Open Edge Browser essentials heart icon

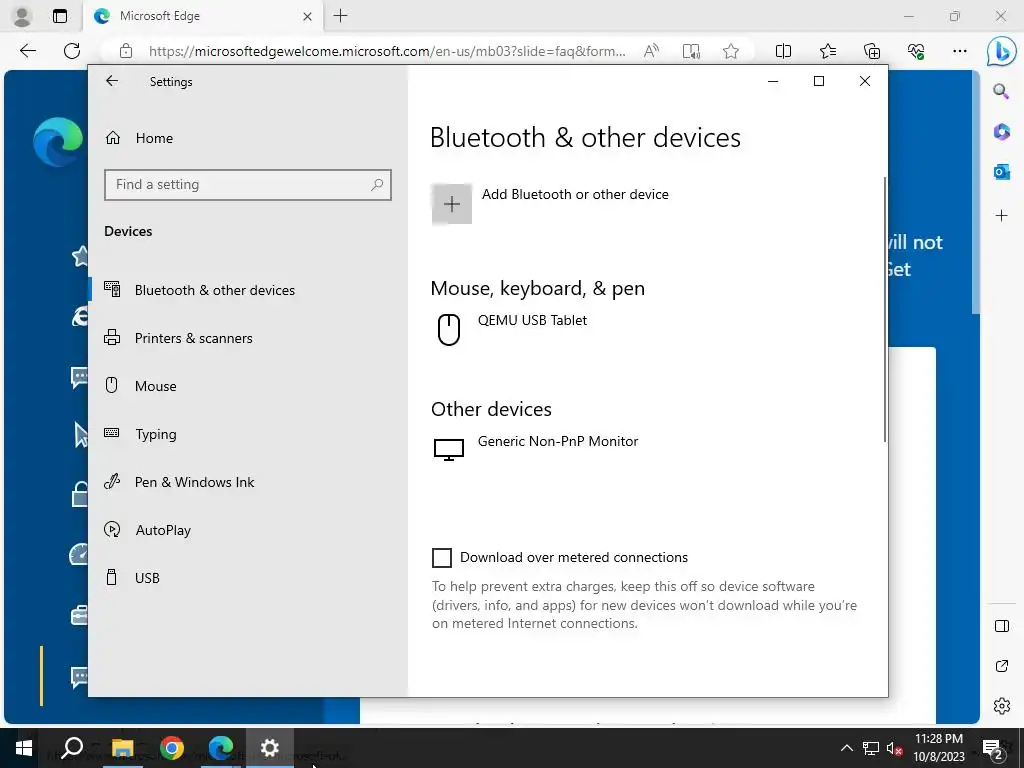click(916, 51)
